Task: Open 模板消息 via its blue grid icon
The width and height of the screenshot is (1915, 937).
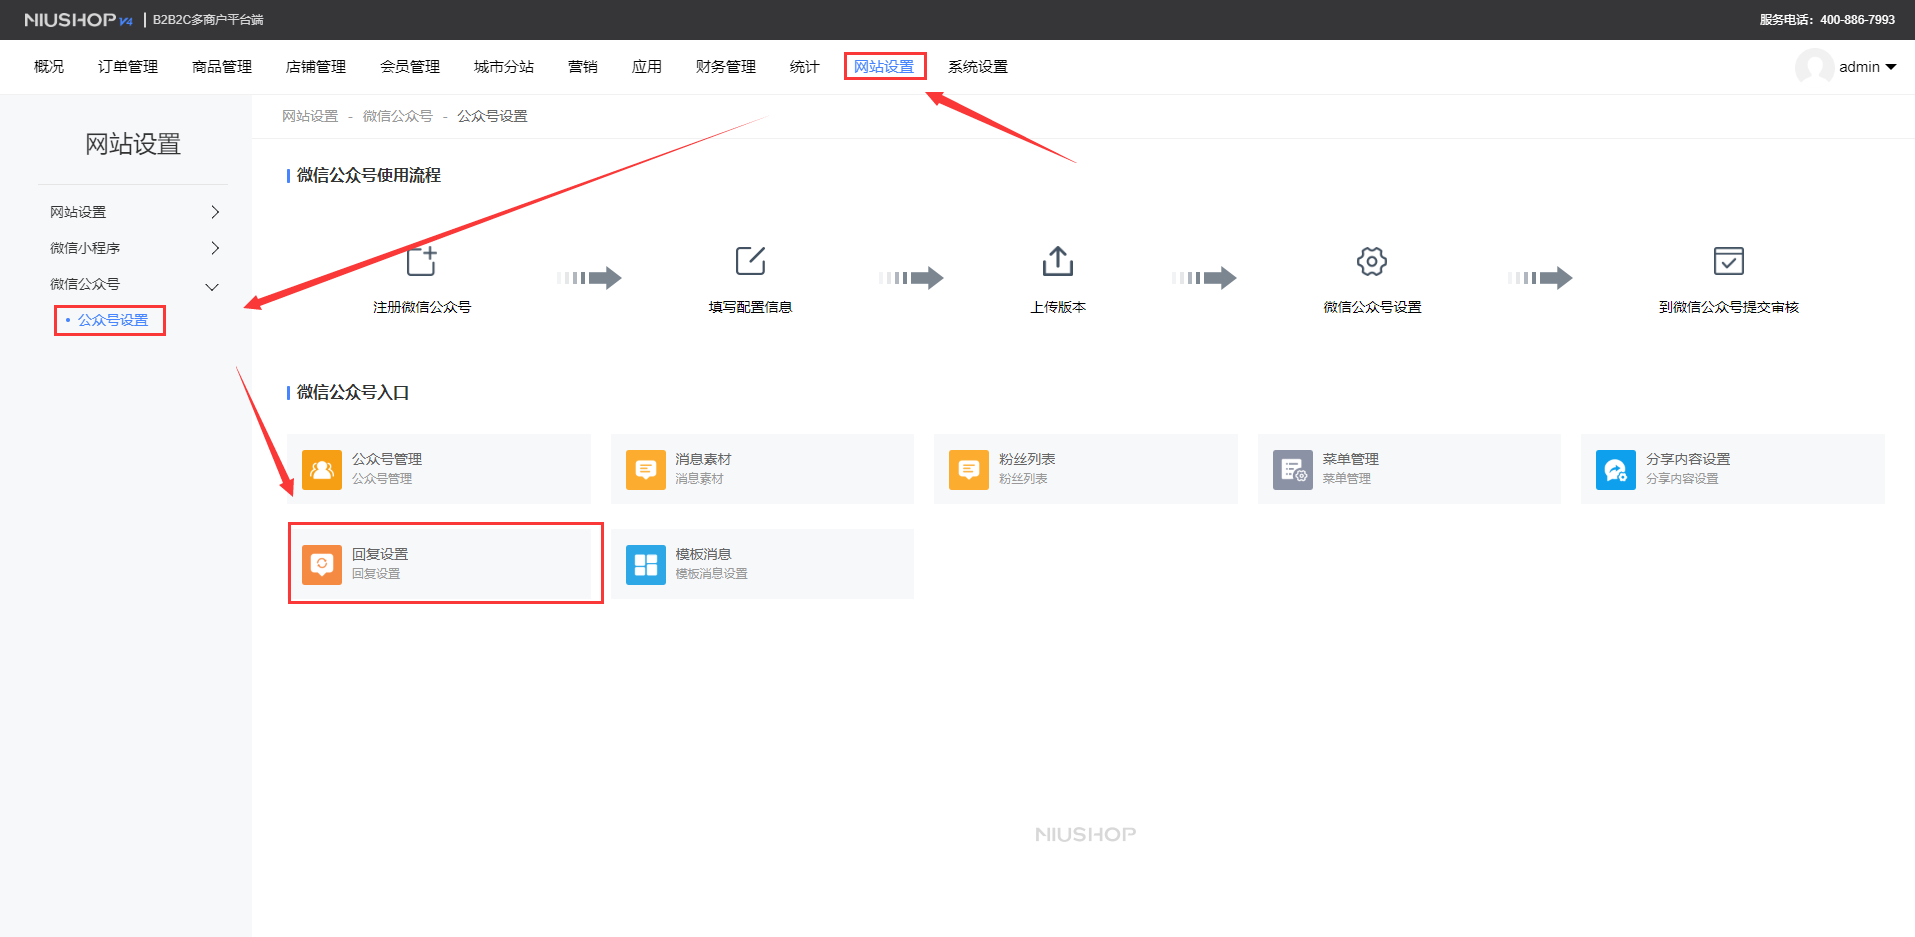Action: pyautogui.click(x=646, y=564)
